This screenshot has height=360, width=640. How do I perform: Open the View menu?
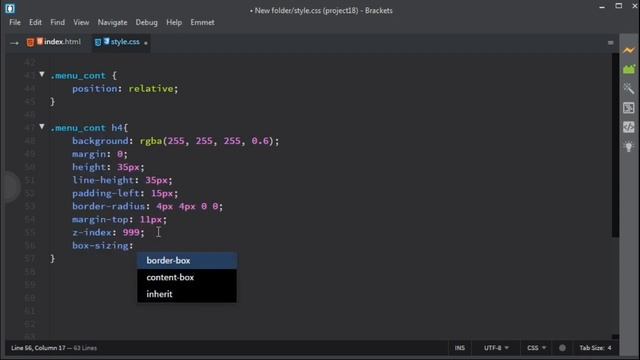click(x=81, y=22)
